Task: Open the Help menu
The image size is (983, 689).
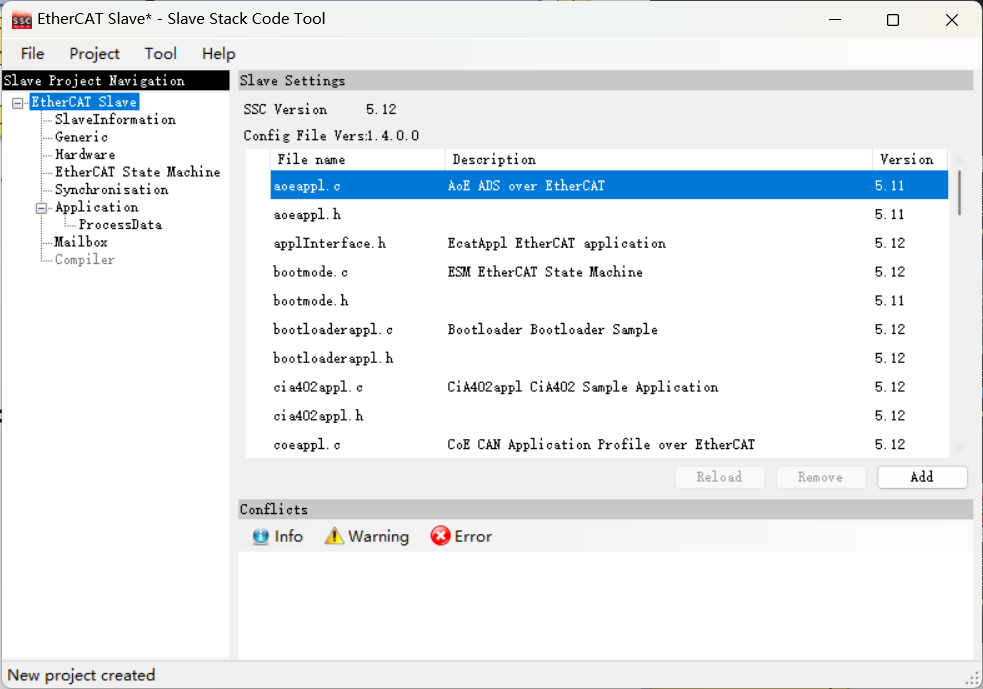Action: point(218,54)
